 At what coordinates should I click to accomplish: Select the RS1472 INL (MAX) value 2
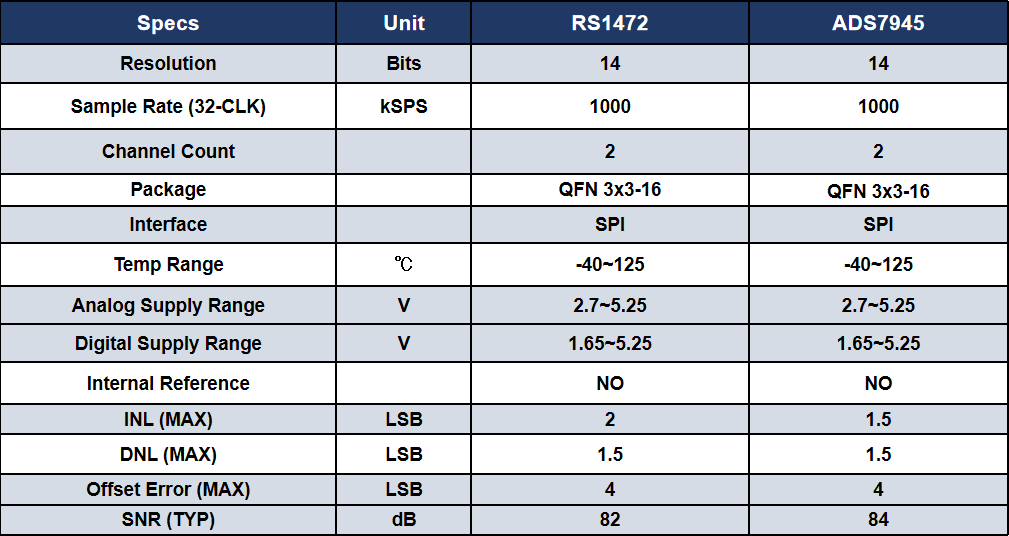click(609, 419)
